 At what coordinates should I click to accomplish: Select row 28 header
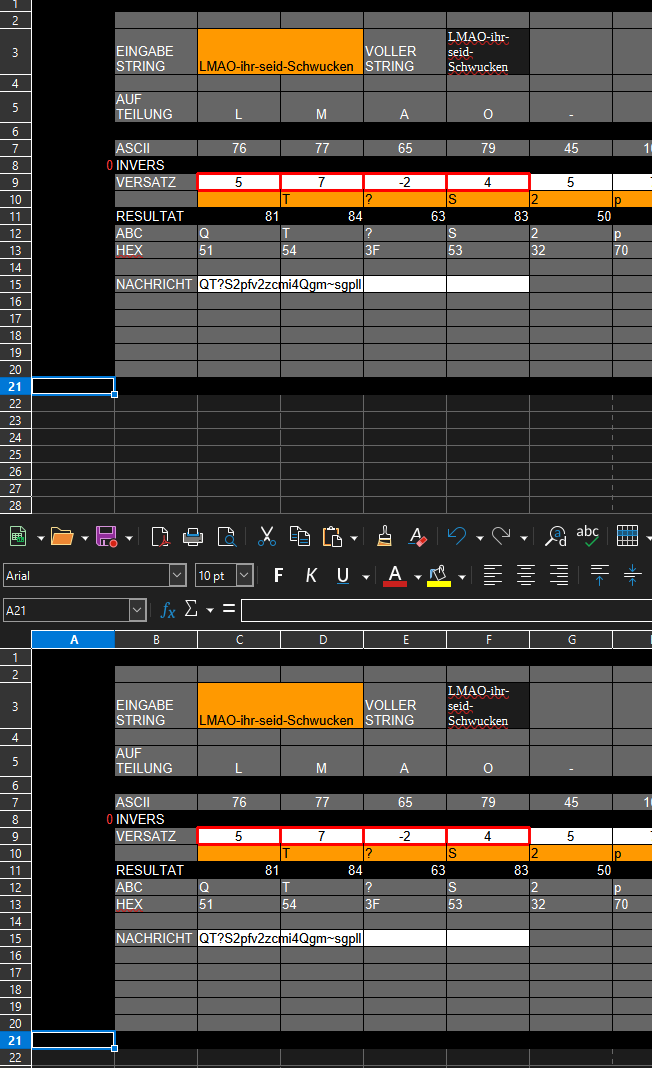(15, 505)
